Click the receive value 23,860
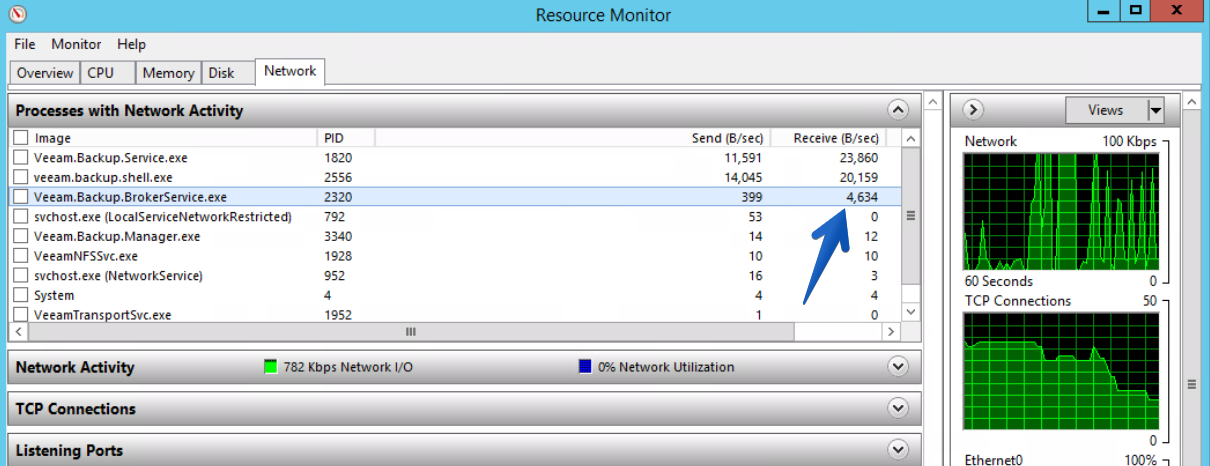This screenshot has height=466, width=1210. tap(859, 158)
